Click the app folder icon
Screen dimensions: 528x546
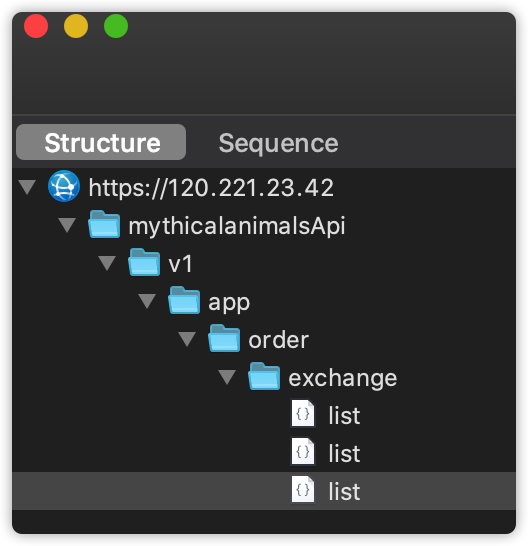pyautogui.click(x=184, y=300)
